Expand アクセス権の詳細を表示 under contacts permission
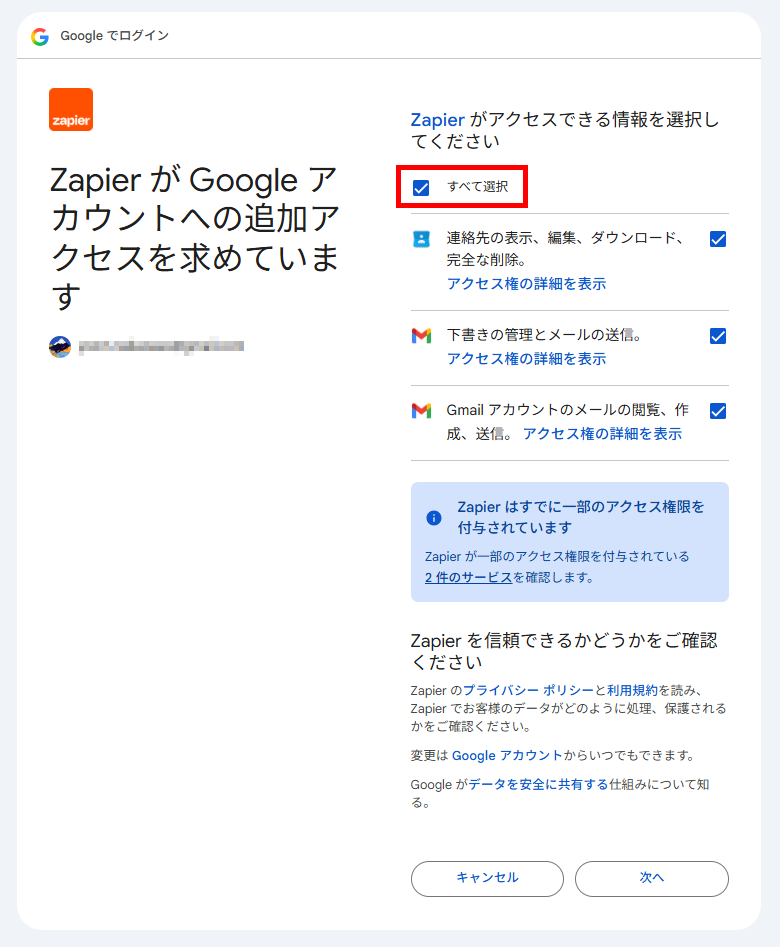Image resolution: width=780 pixels, height=947 pixels. 526,284
